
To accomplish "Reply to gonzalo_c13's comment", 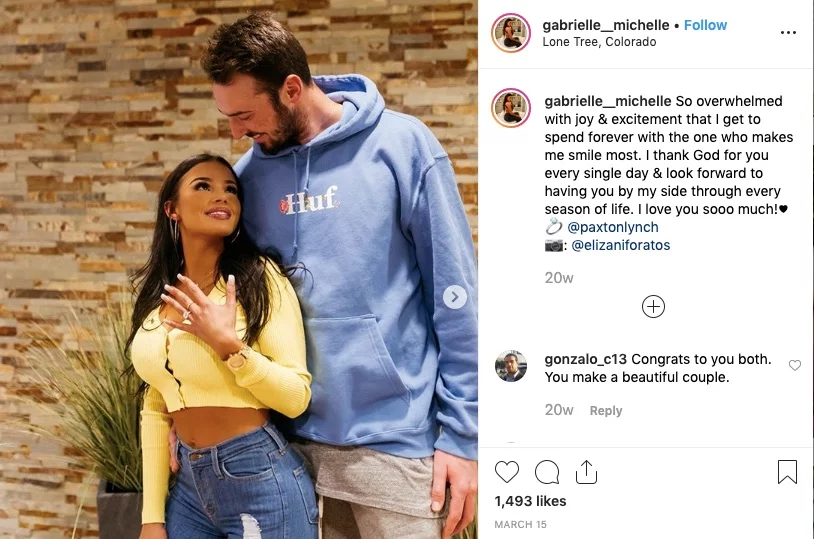I will (606, 411).
